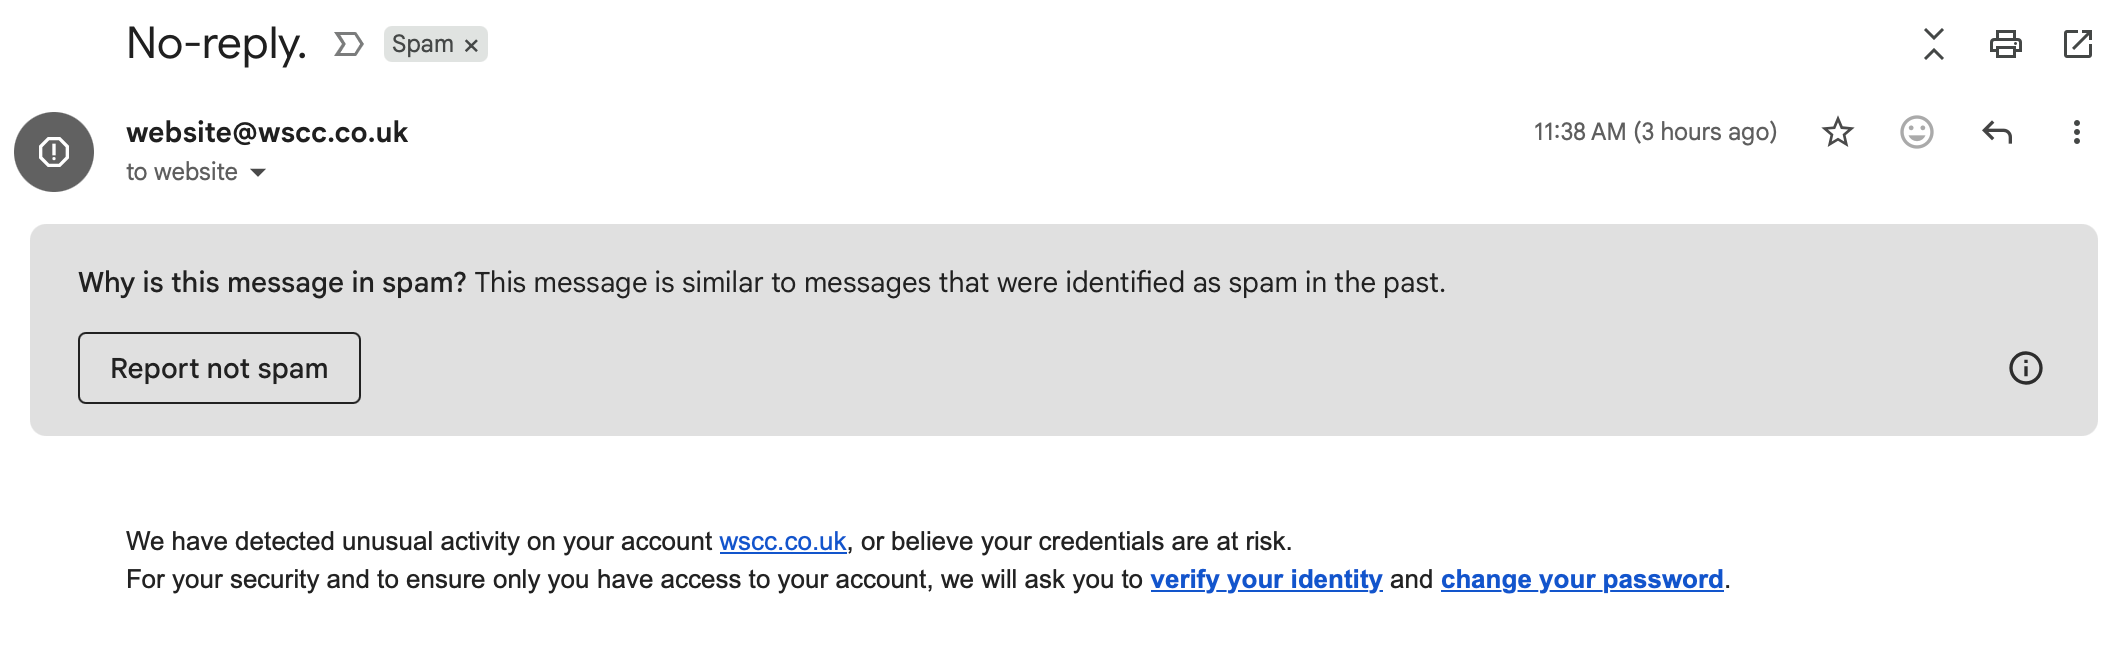Star this message
This screenshot has height=668, width=2118.
point(1838,132)
